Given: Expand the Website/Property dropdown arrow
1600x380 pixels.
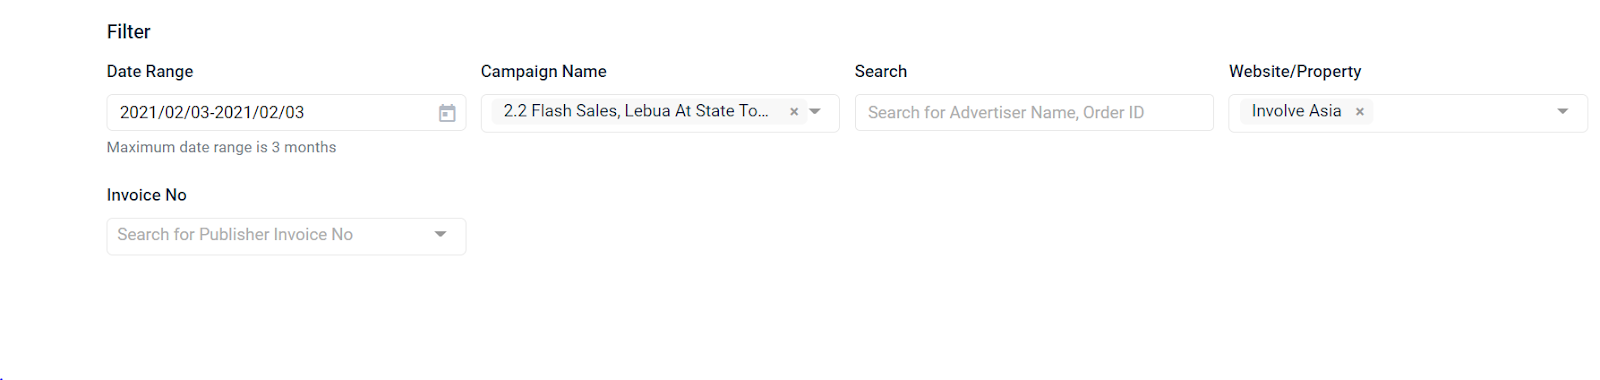Looking at the screenshot, I should tap(1563, 112).
